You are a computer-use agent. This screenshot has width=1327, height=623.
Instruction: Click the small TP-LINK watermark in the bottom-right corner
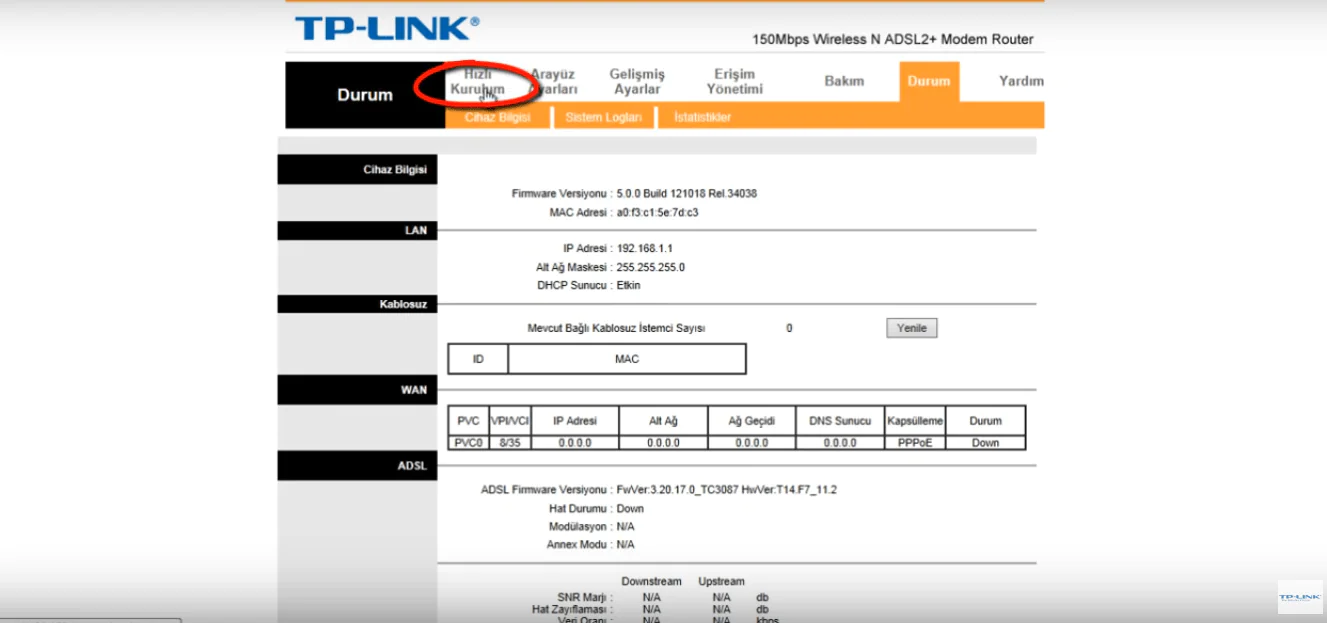pyautogui.click(x=1299, y=597)
